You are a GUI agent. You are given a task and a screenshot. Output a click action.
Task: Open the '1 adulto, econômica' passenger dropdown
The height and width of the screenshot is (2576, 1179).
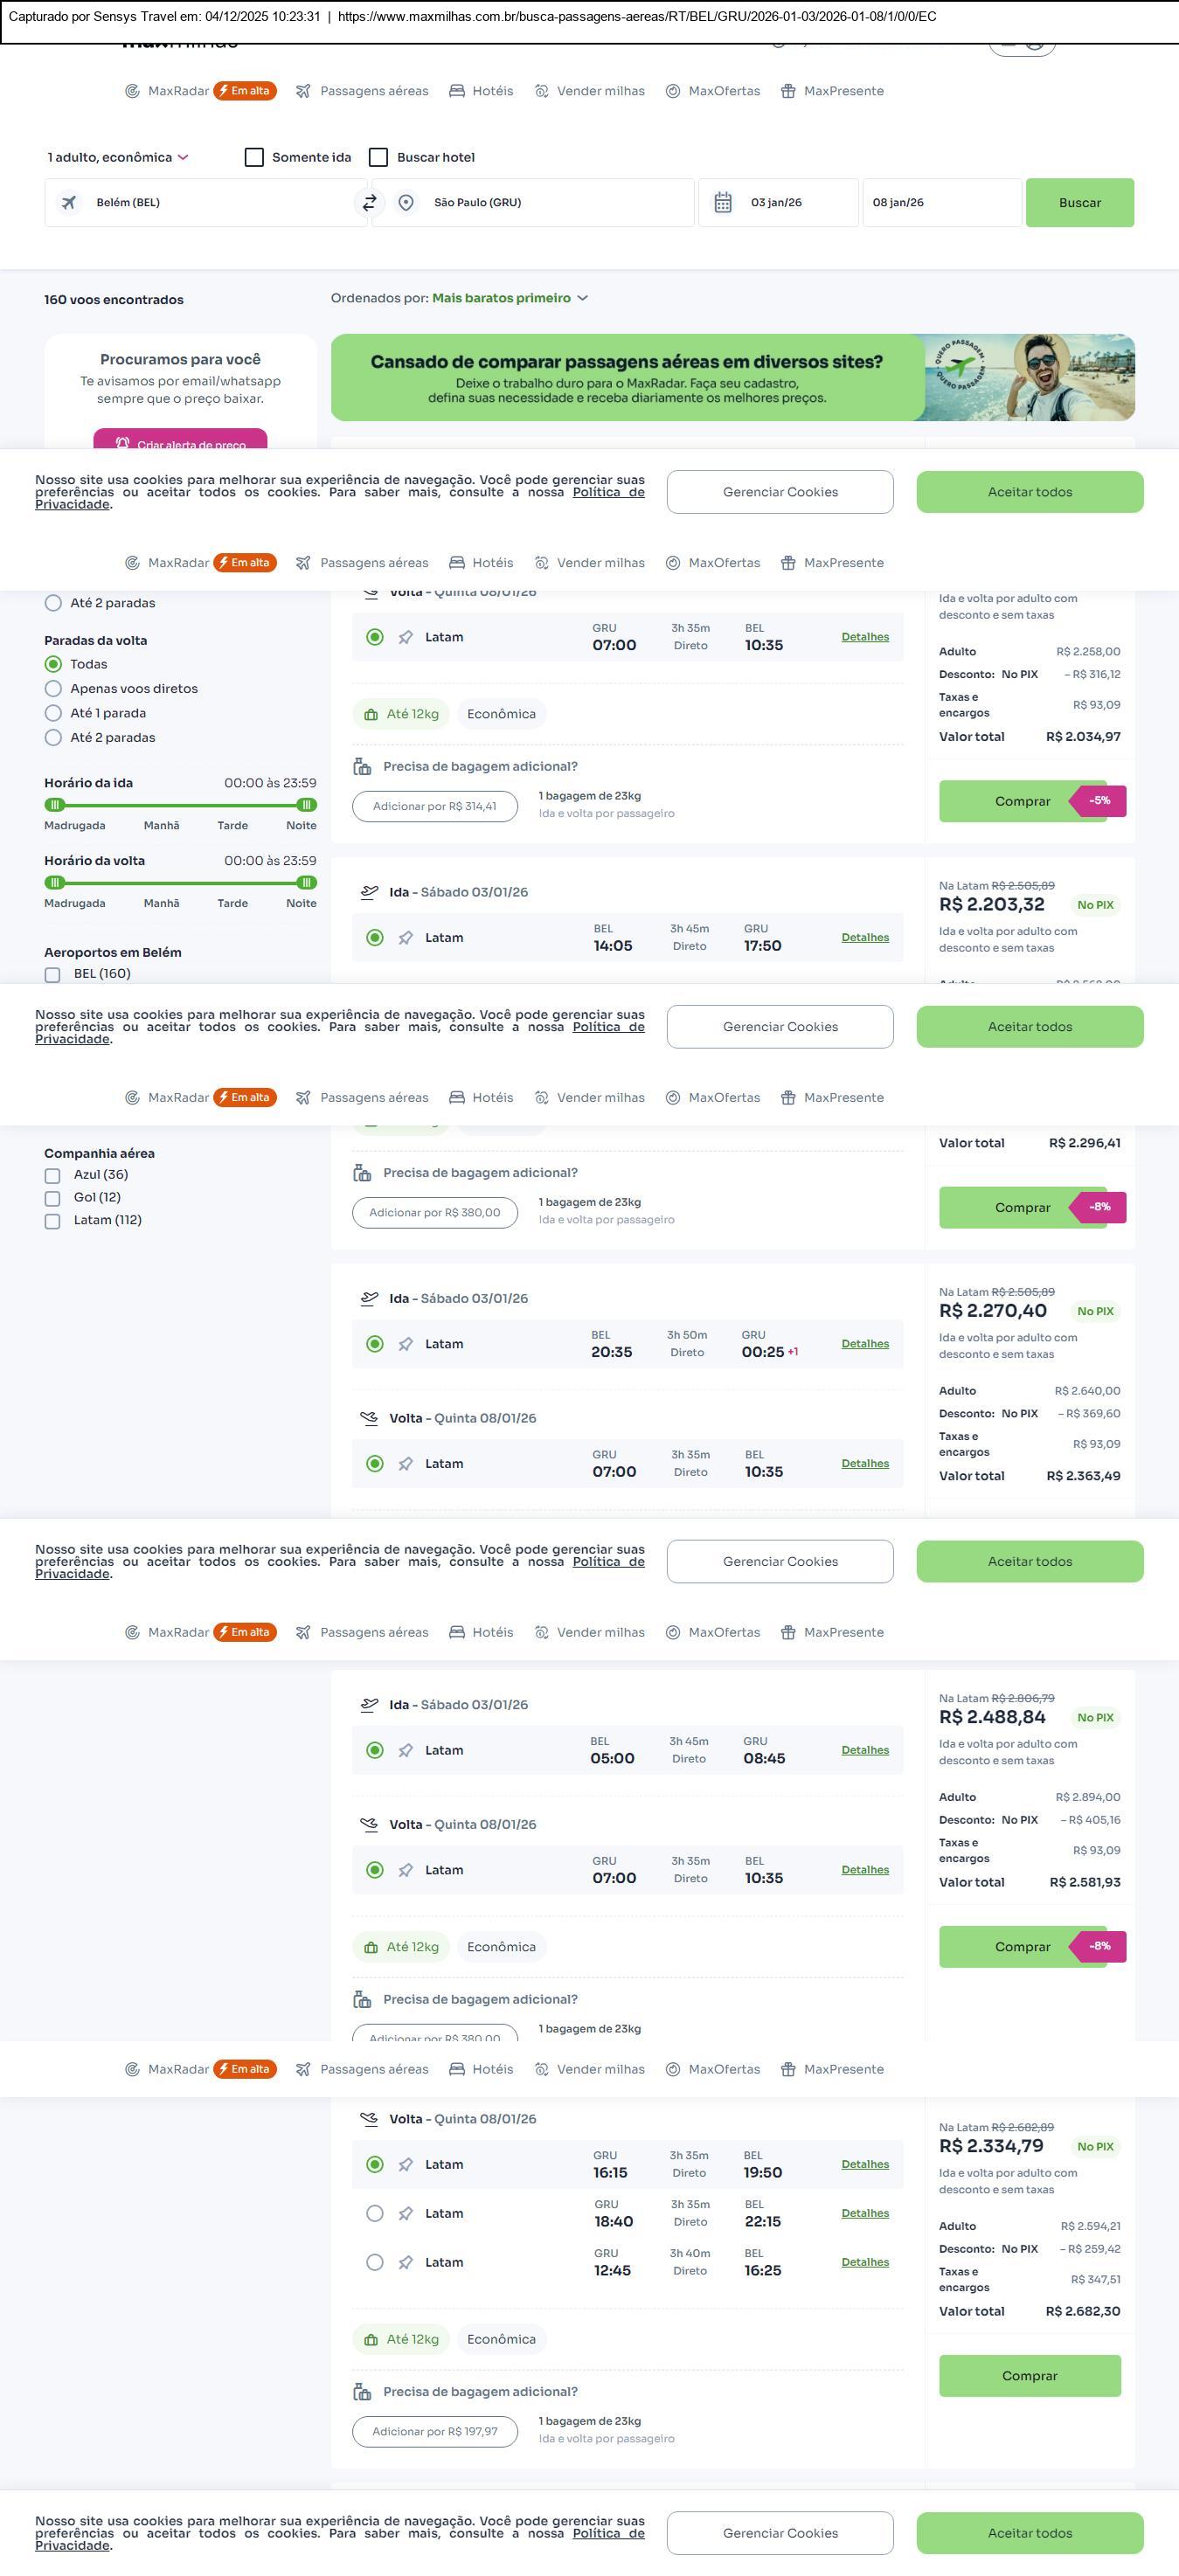point(118,157)
